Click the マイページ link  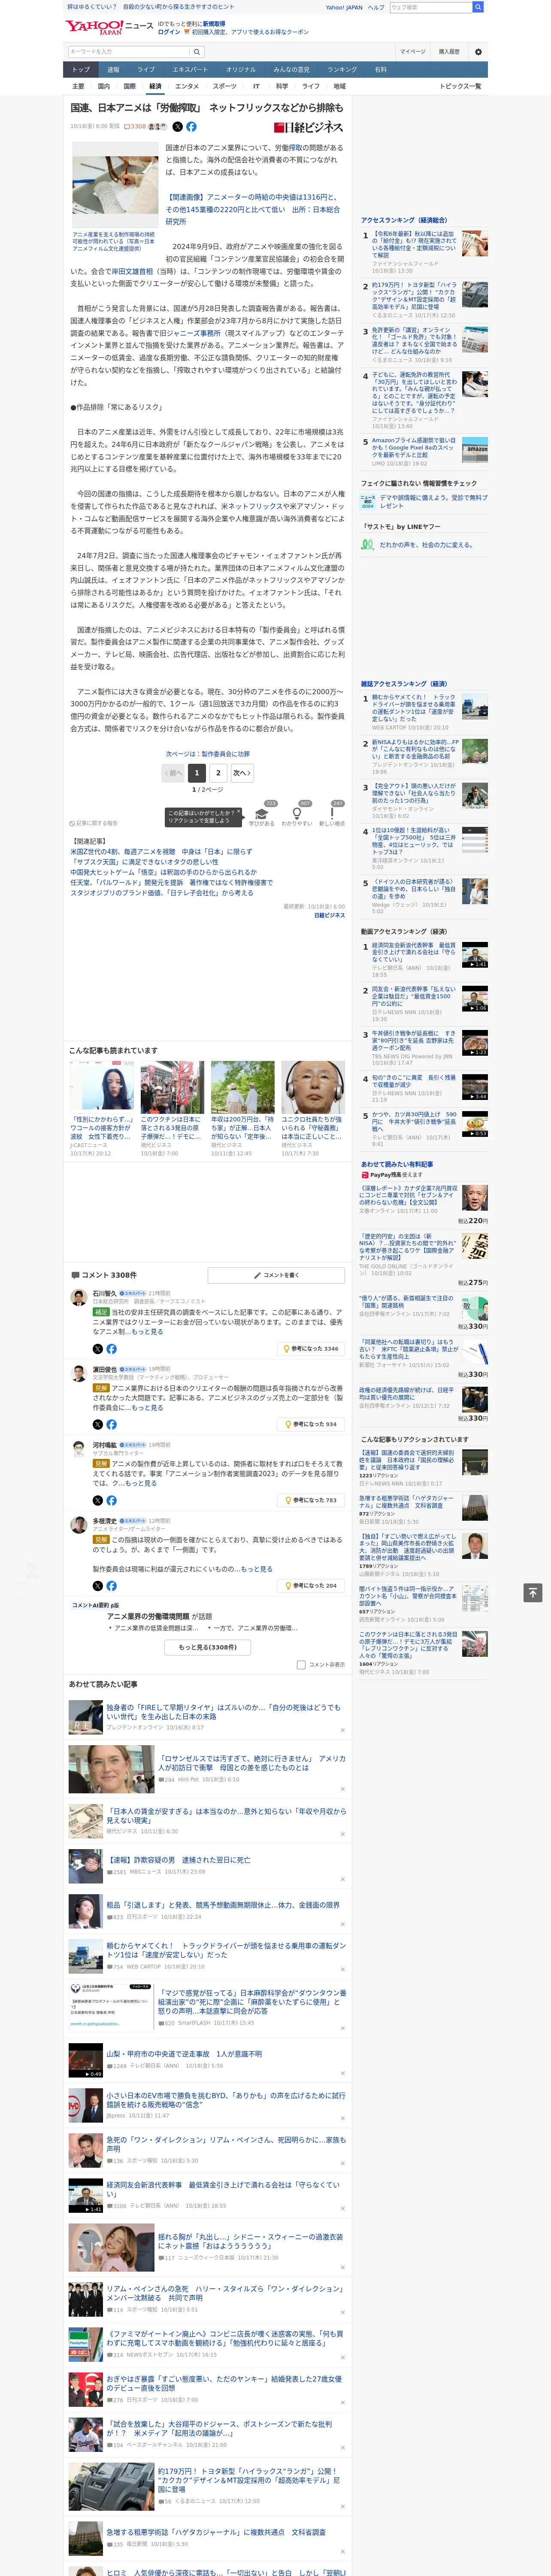coord(412,52)
